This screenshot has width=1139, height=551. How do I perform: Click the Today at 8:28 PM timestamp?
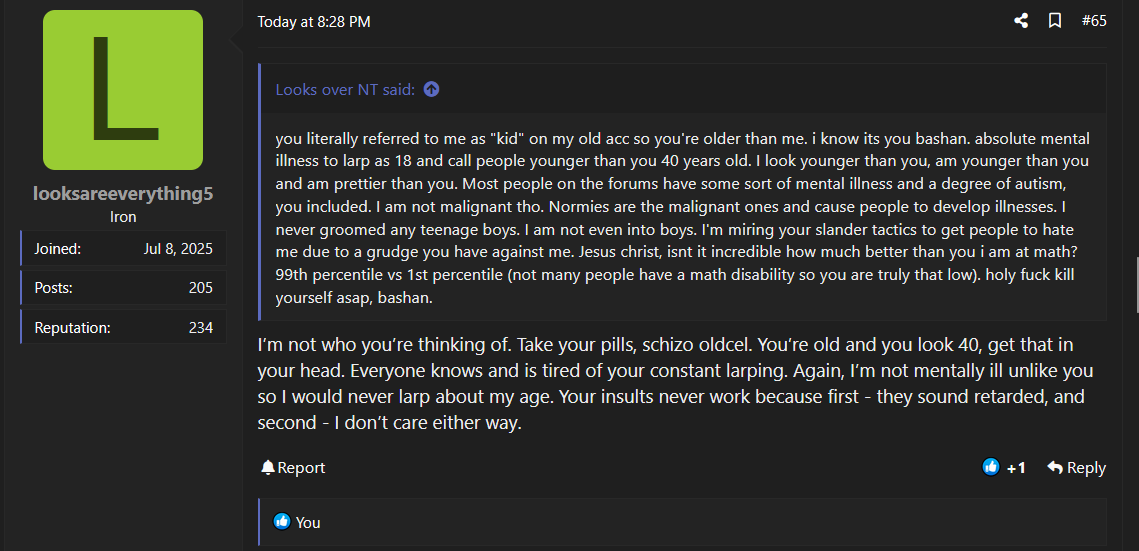314,22
